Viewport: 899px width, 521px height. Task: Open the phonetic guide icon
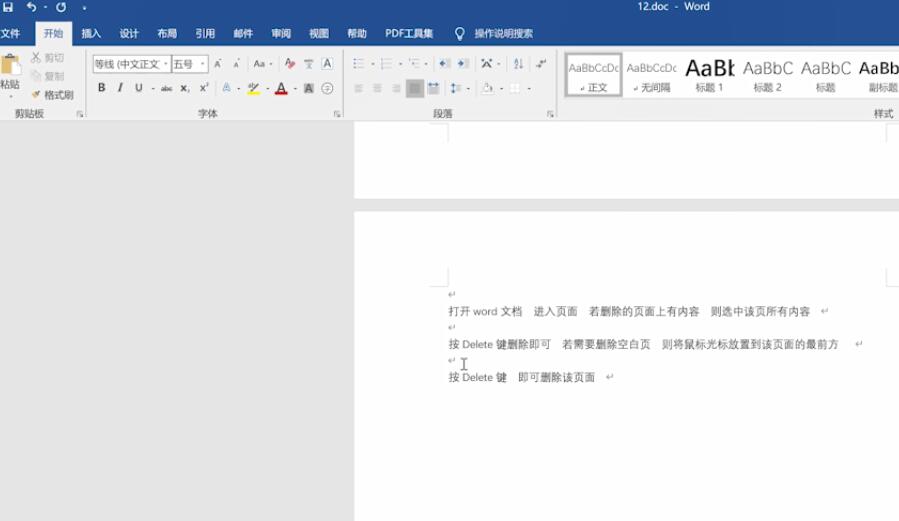[308, 64]
